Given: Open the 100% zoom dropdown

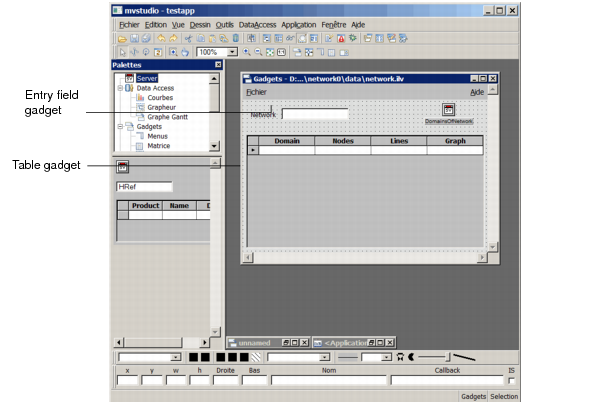Looking at the screenshot, I should [233, 51].
